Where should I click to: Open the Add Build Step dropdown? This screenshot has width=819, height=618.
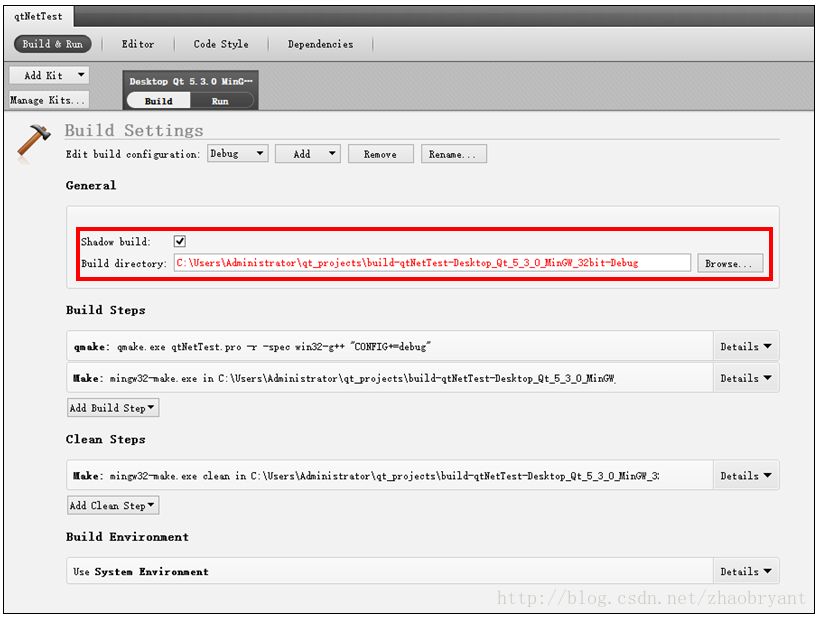click(112, 408)
